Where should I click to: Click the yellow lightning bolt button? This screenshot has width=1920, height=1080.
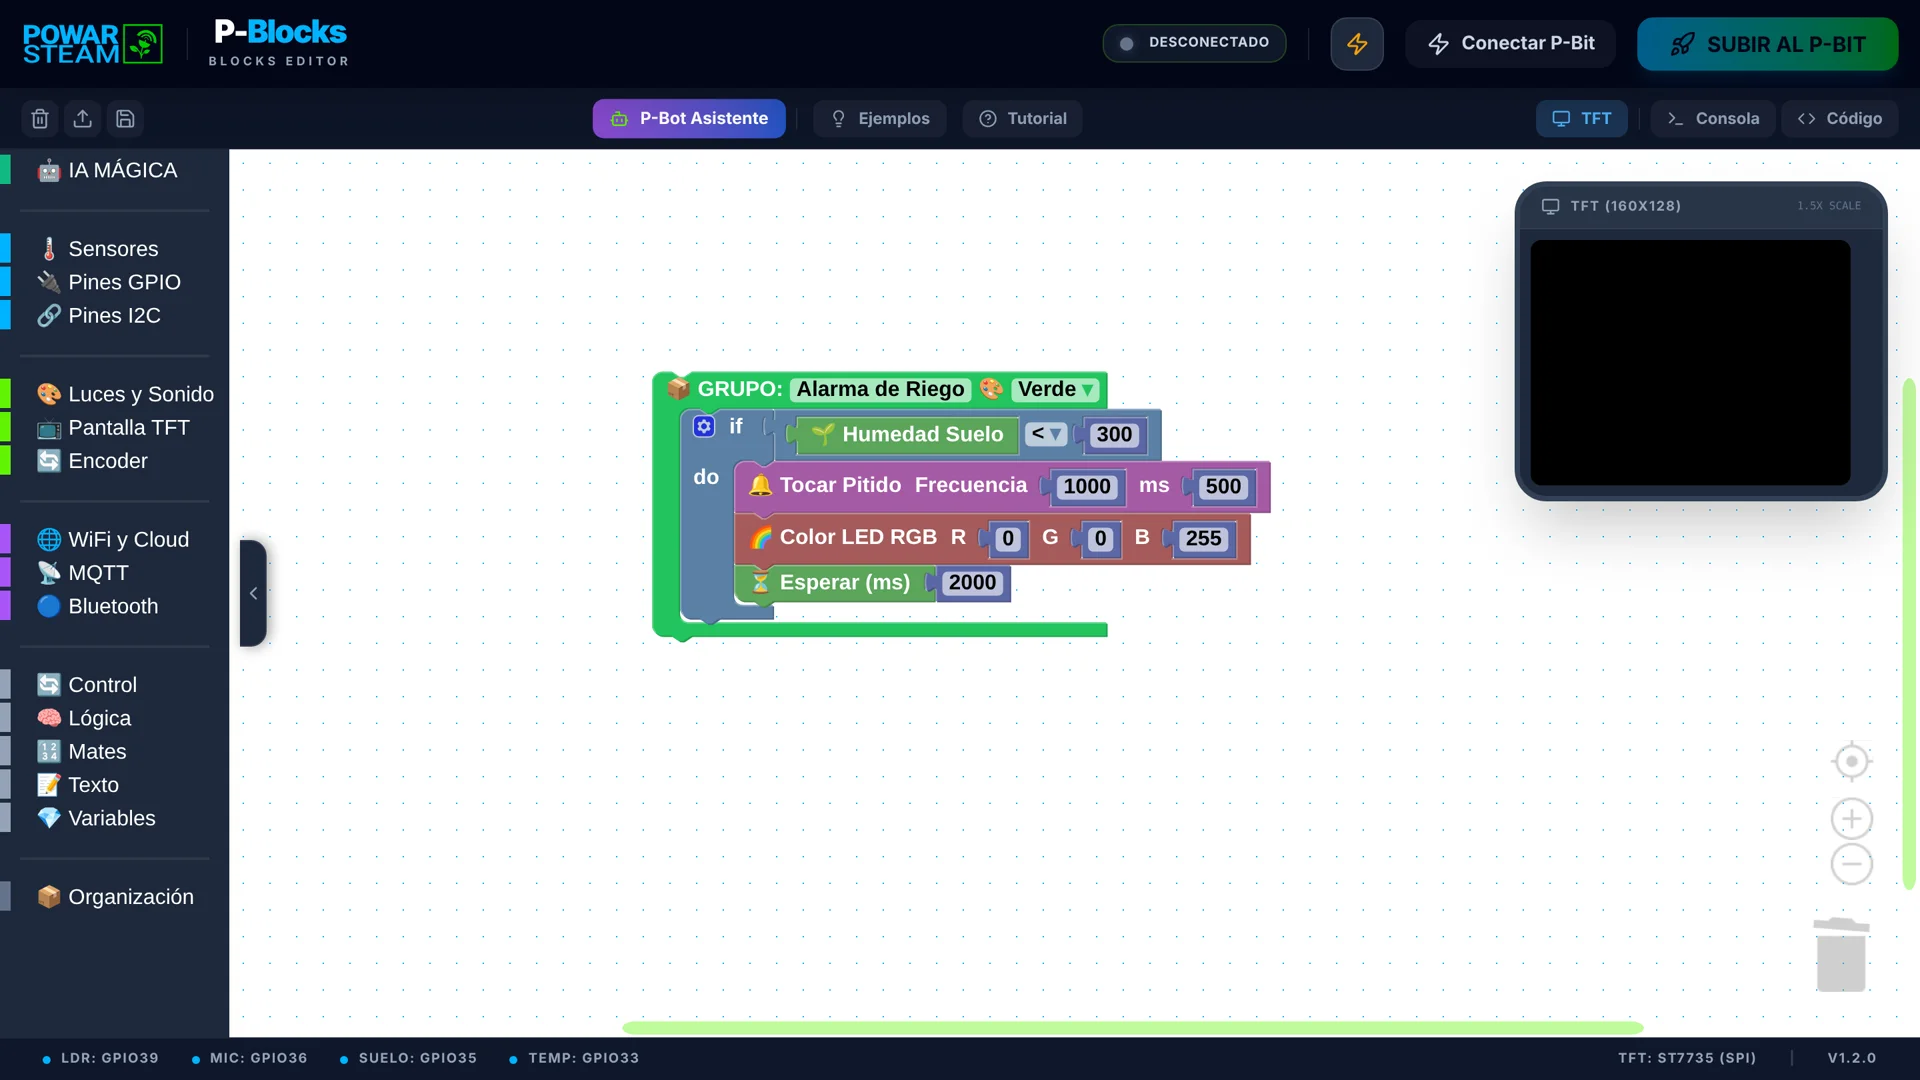pos(1357,44)
